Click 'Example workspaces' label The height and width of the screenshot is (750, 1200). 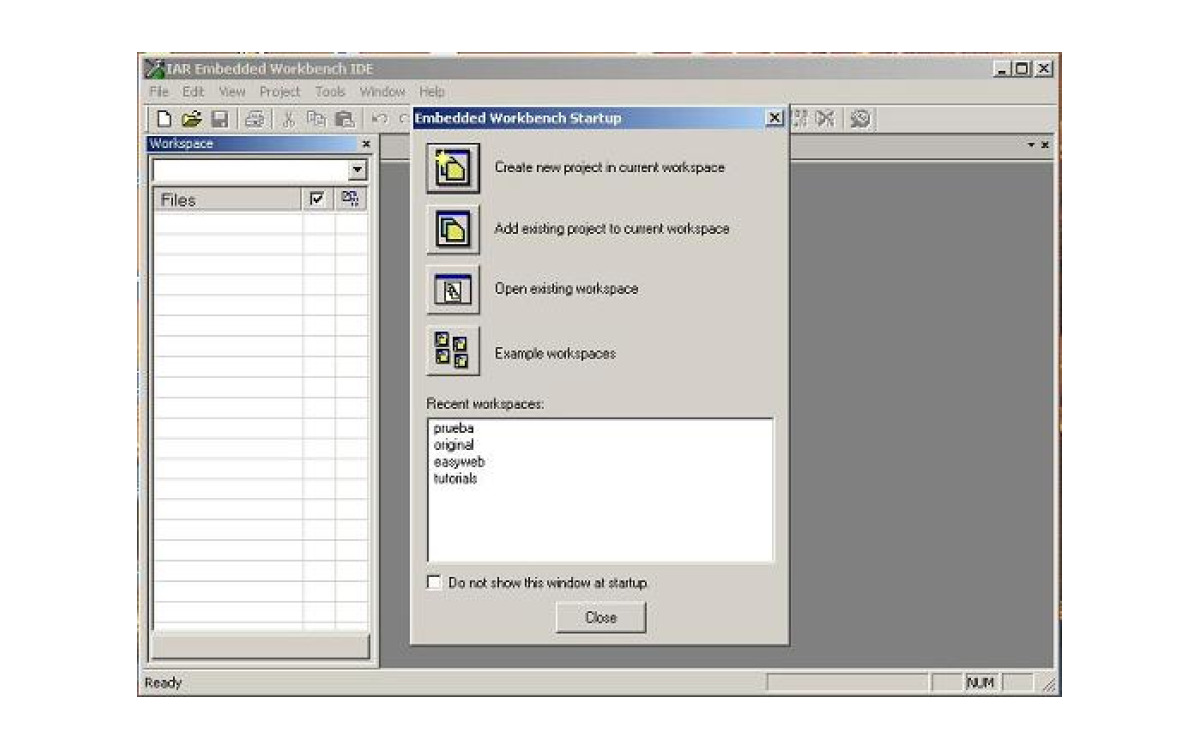(x=555, y=354)
